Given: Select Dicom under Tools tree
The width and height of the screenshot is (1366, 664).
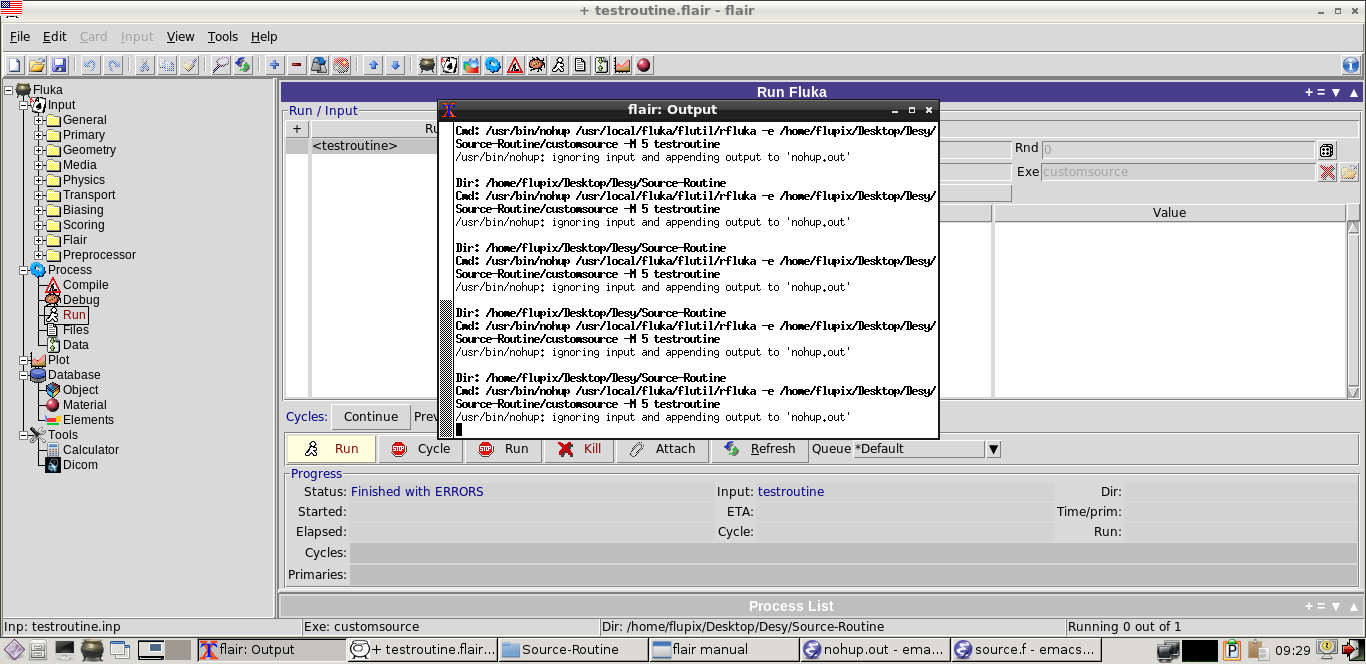Looking at the screenshot, I should point(80,465).
